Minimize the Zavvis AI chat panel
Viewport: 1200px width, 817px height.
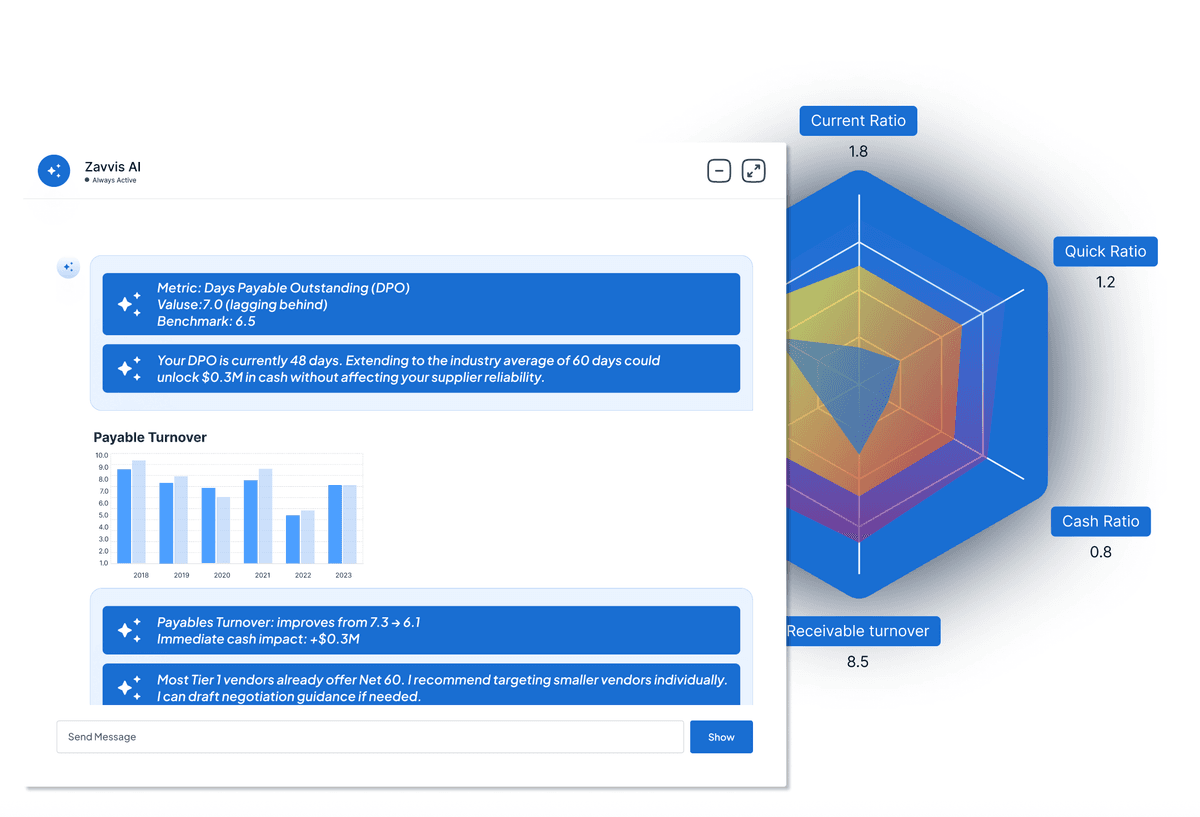pos(719,170)
